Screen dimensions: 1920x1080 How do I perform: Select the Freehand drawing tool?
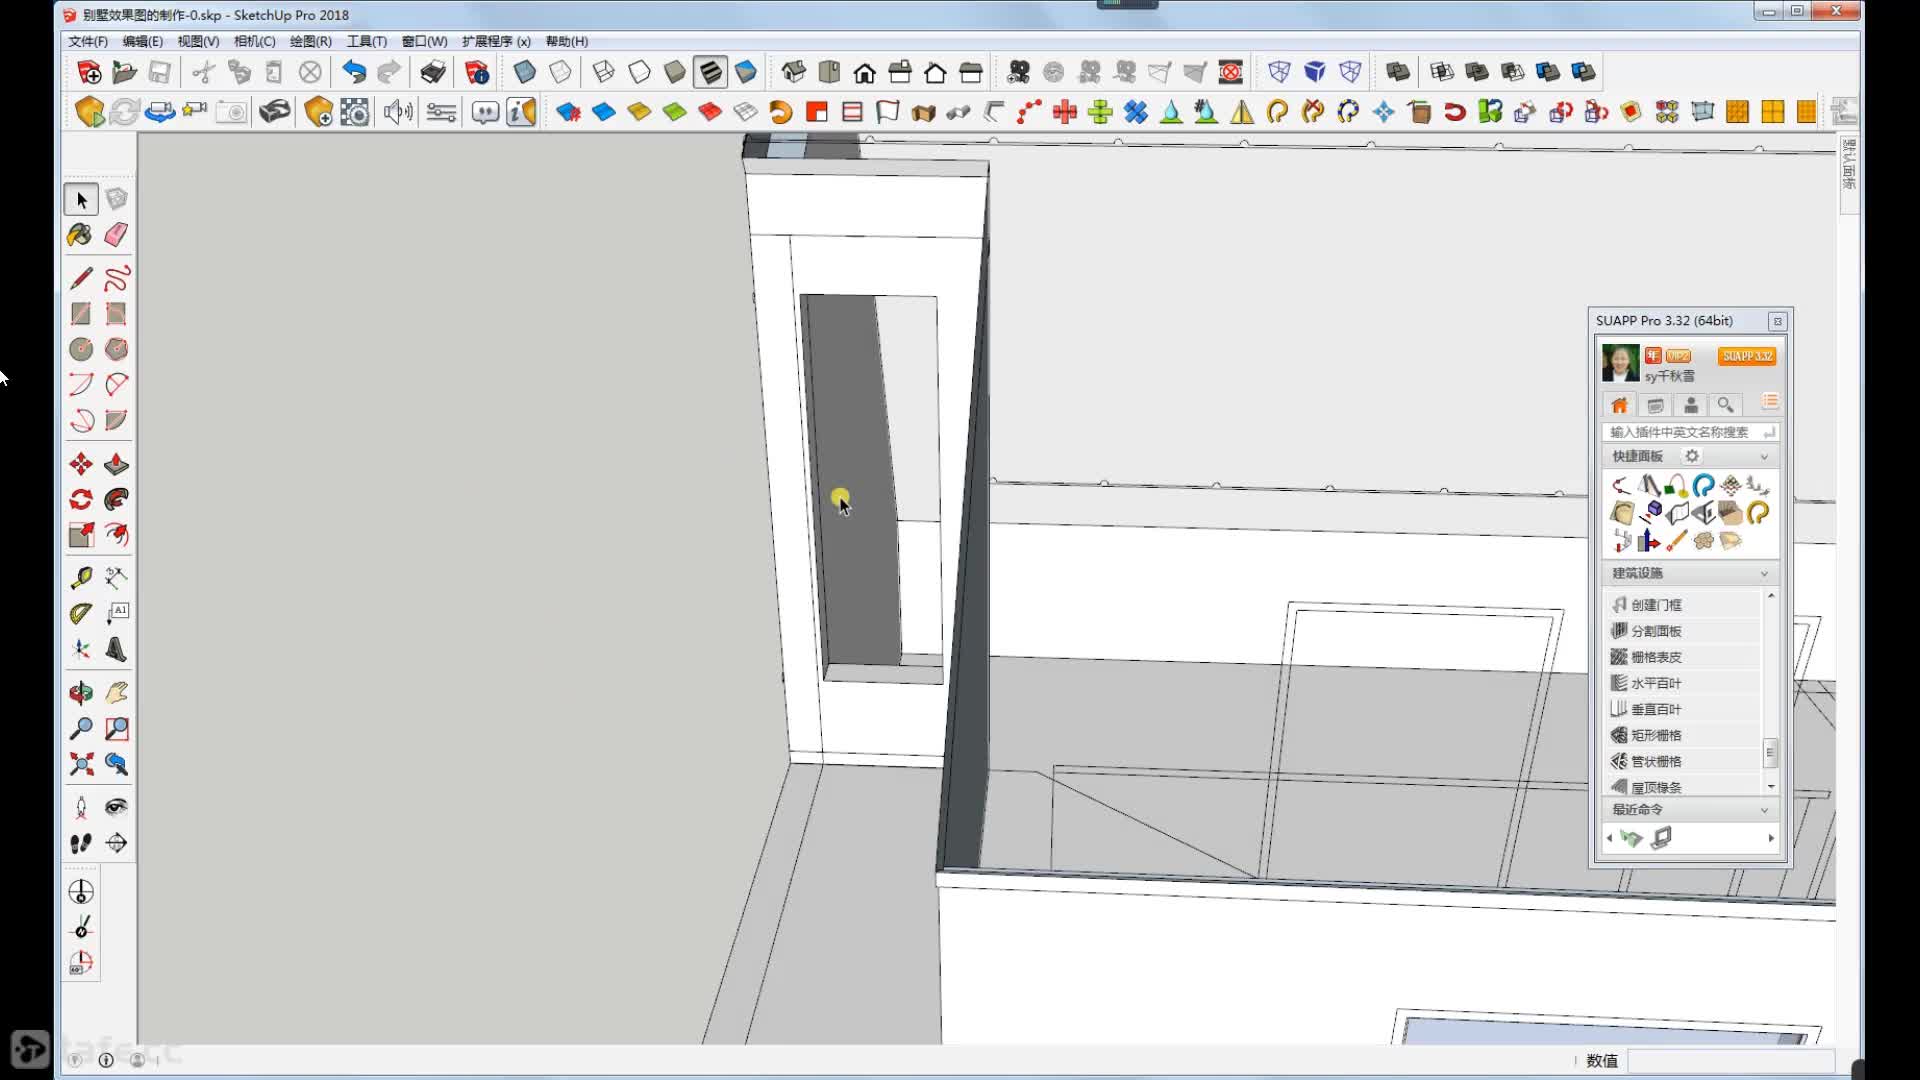116,278
